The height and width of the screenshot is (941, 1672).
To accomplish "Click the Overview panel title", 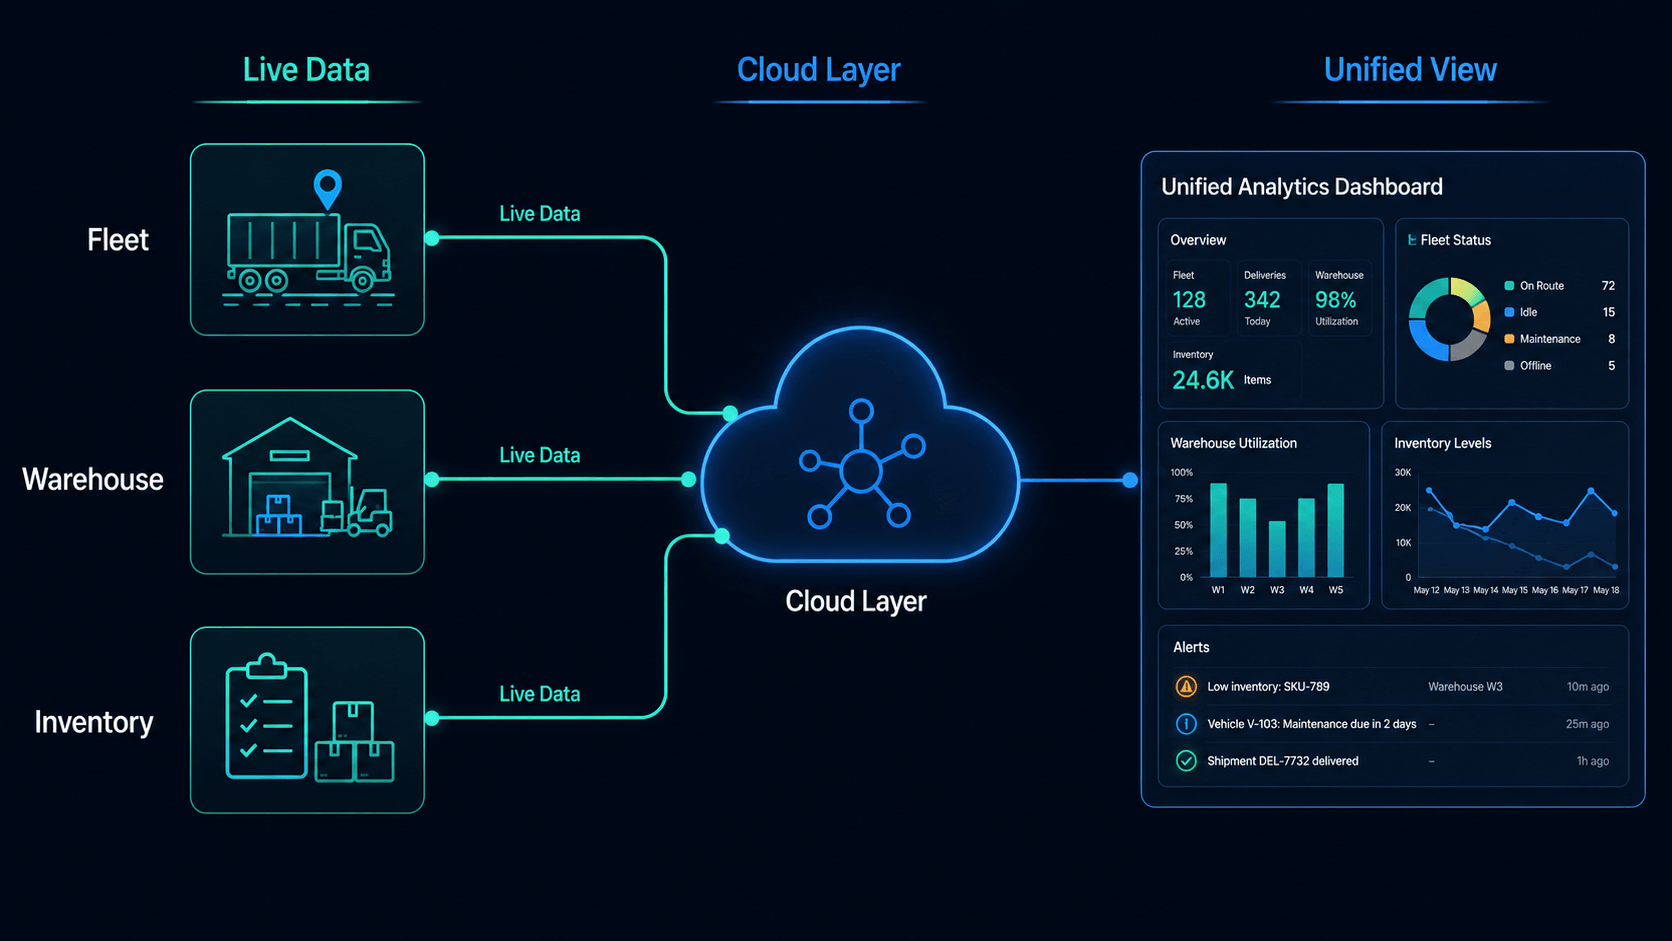I will coord(1198,240).
